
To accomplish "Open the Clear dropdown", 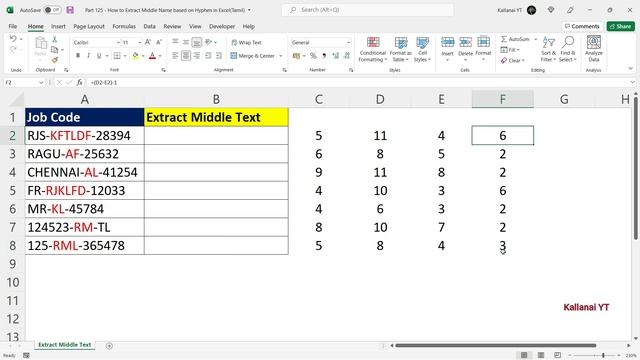I will pyautogui.click(x=513, y=60).
